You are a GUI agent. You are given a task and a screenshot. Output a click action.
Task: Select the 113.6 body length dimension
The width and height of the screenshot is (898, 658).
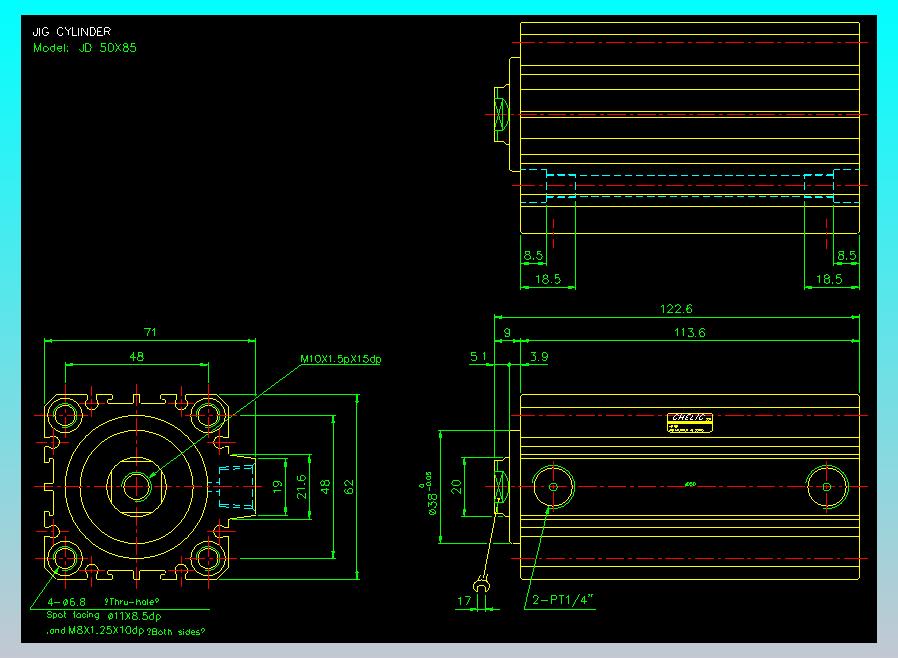690,332
